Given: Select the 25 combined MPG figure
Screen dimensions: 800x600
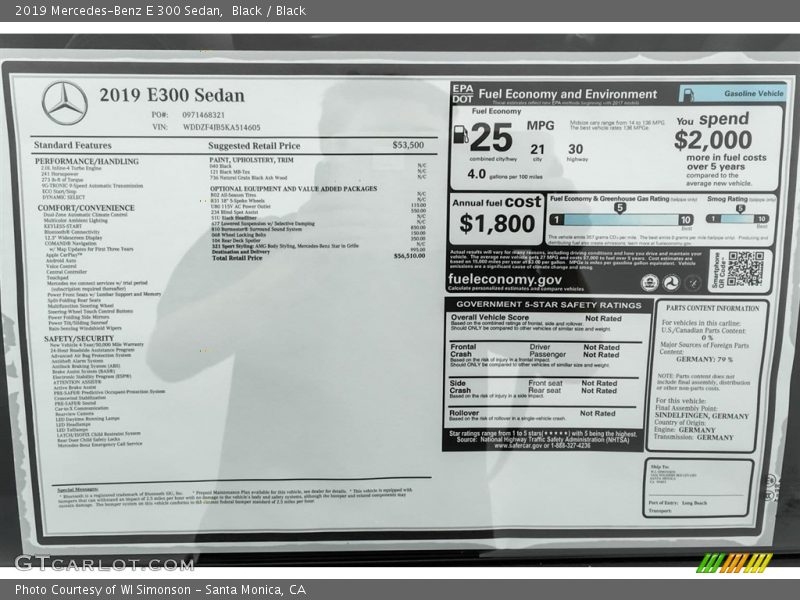Looking at the screenshot, I should tap(491, 138).
